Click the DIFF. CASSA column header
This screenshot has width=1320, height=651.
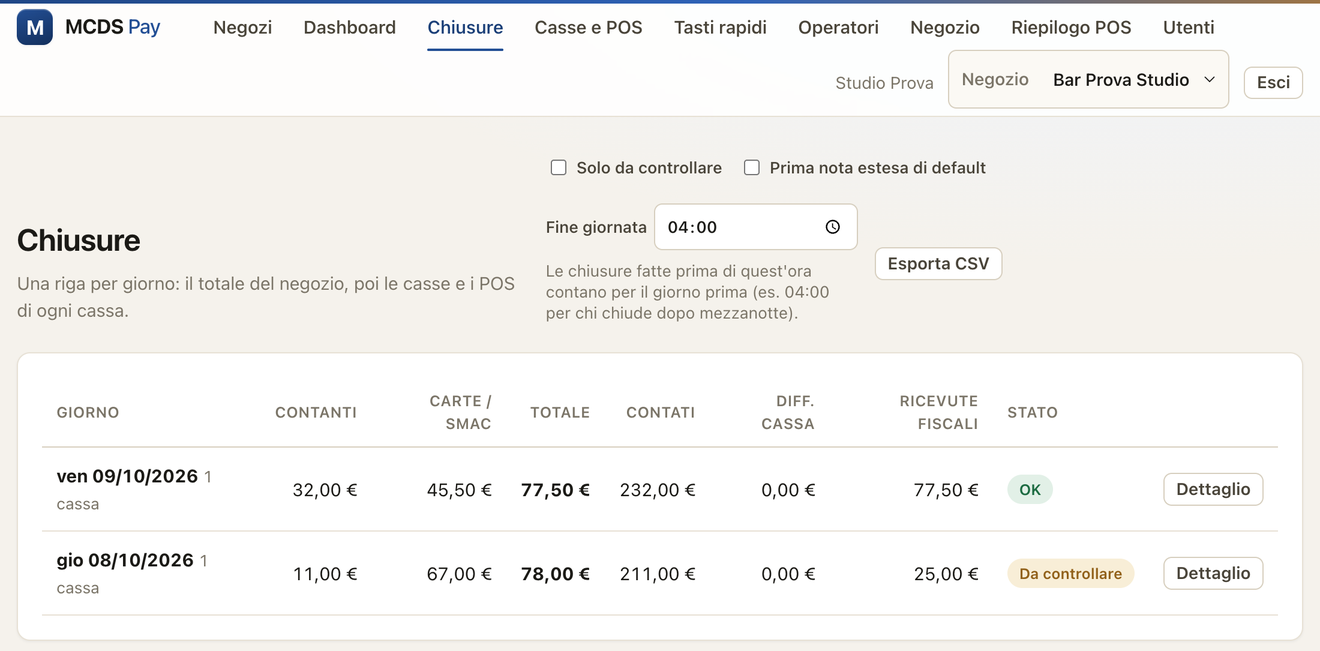pos(788,412)
